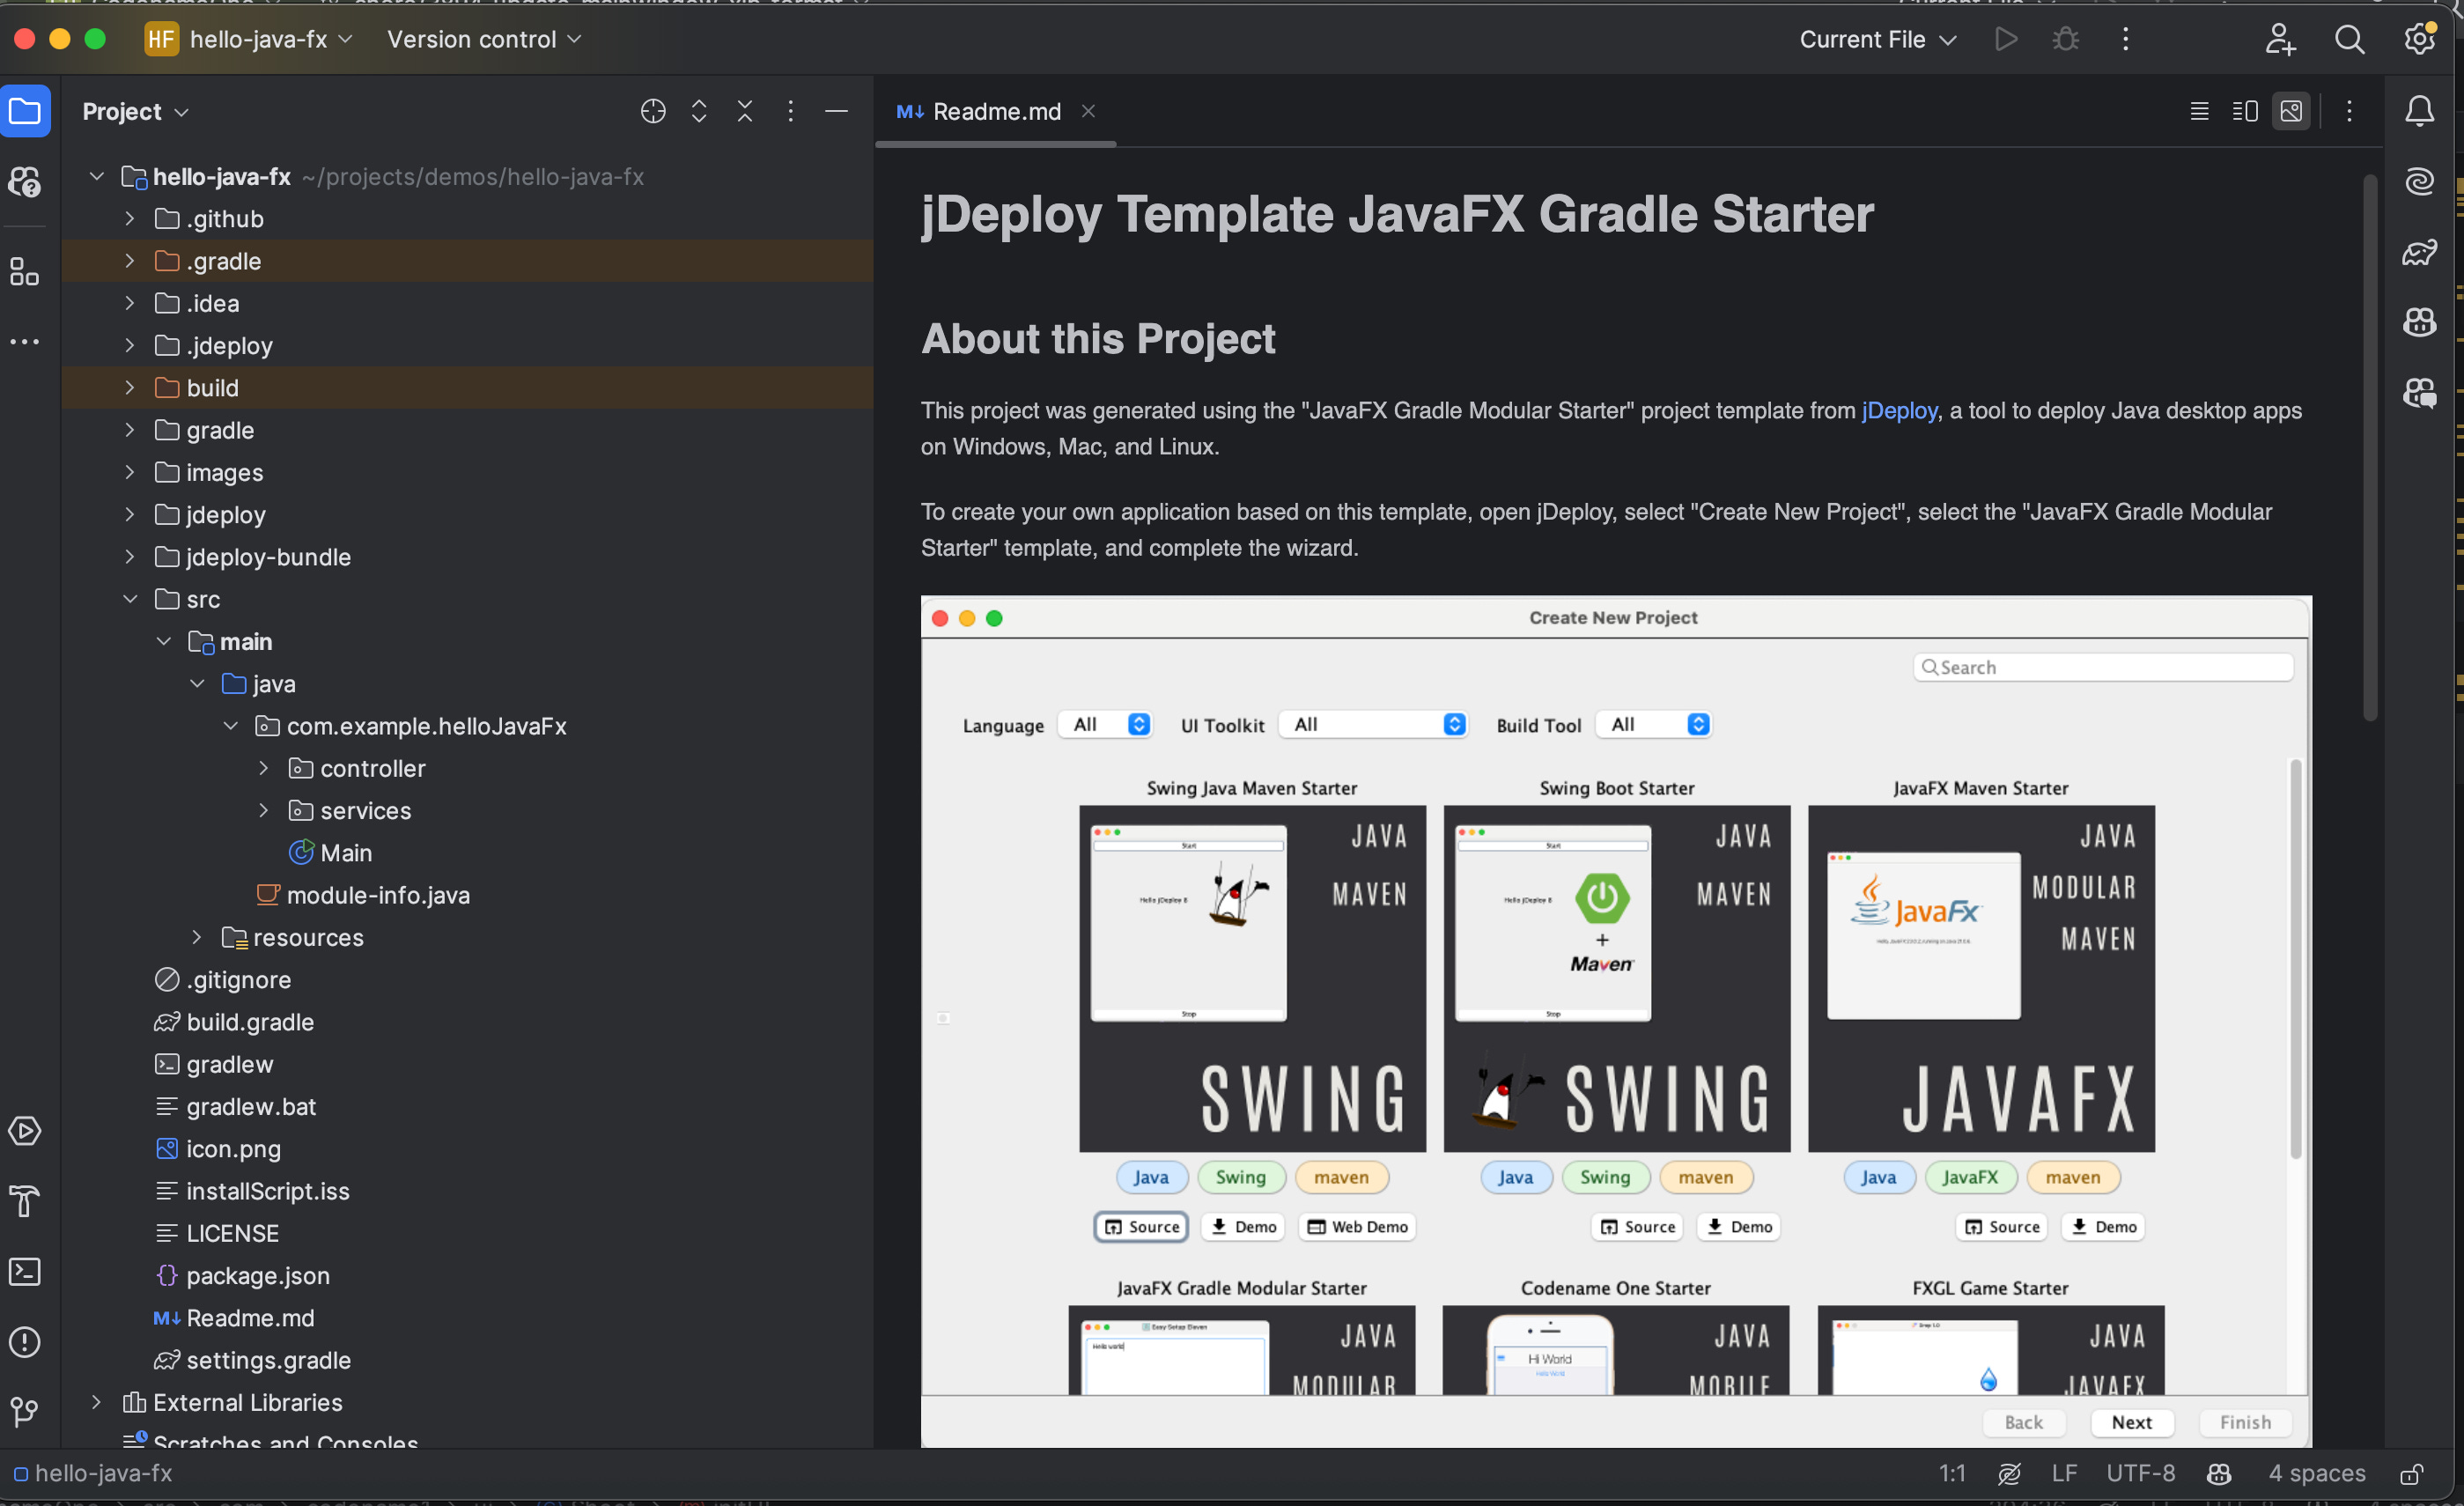Collapse the com.example.helloJavaFx package
2464x1506 pixels.
230,726
